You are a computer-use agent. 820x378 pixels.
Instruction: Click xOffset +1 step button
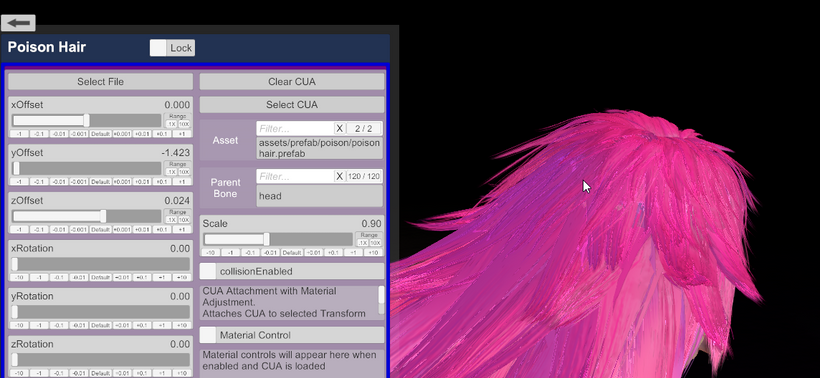(181, 134)
